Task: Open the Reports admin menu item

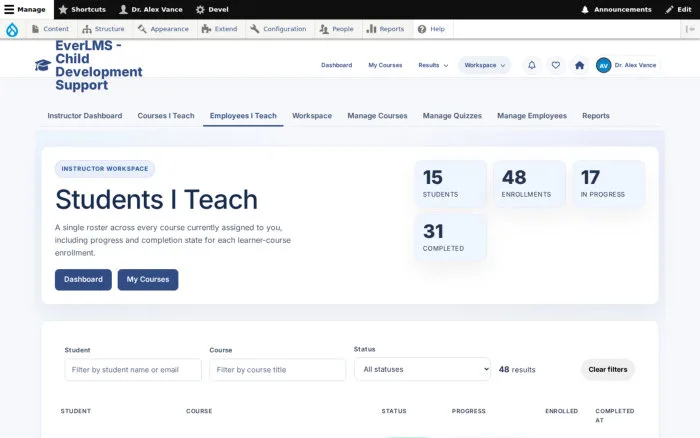Action: click(386, 29)
